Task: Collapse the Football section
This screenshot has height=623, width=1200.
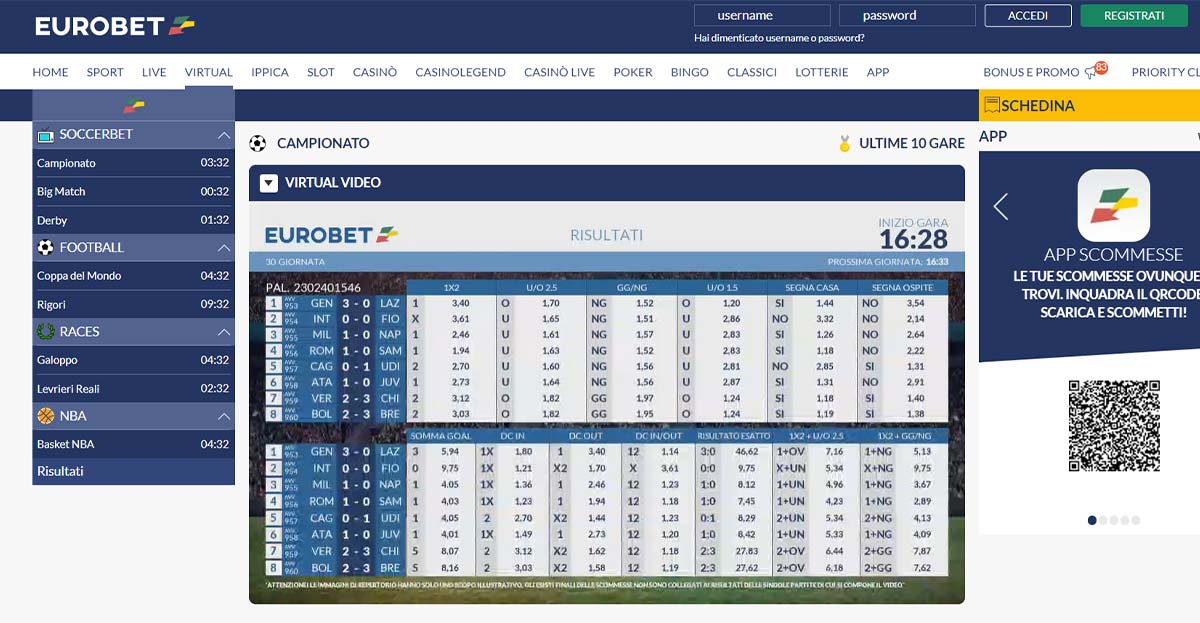Action: (223, 248)
